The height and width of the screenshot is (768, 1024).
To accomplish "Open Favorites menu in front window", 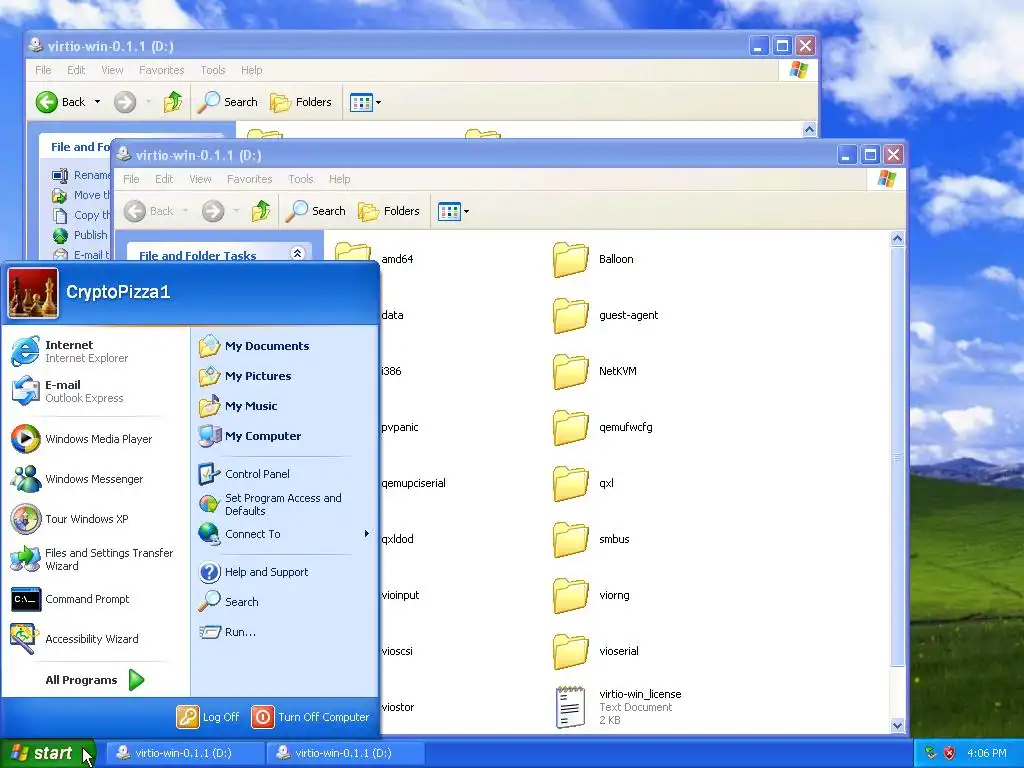I will [249, 179].
